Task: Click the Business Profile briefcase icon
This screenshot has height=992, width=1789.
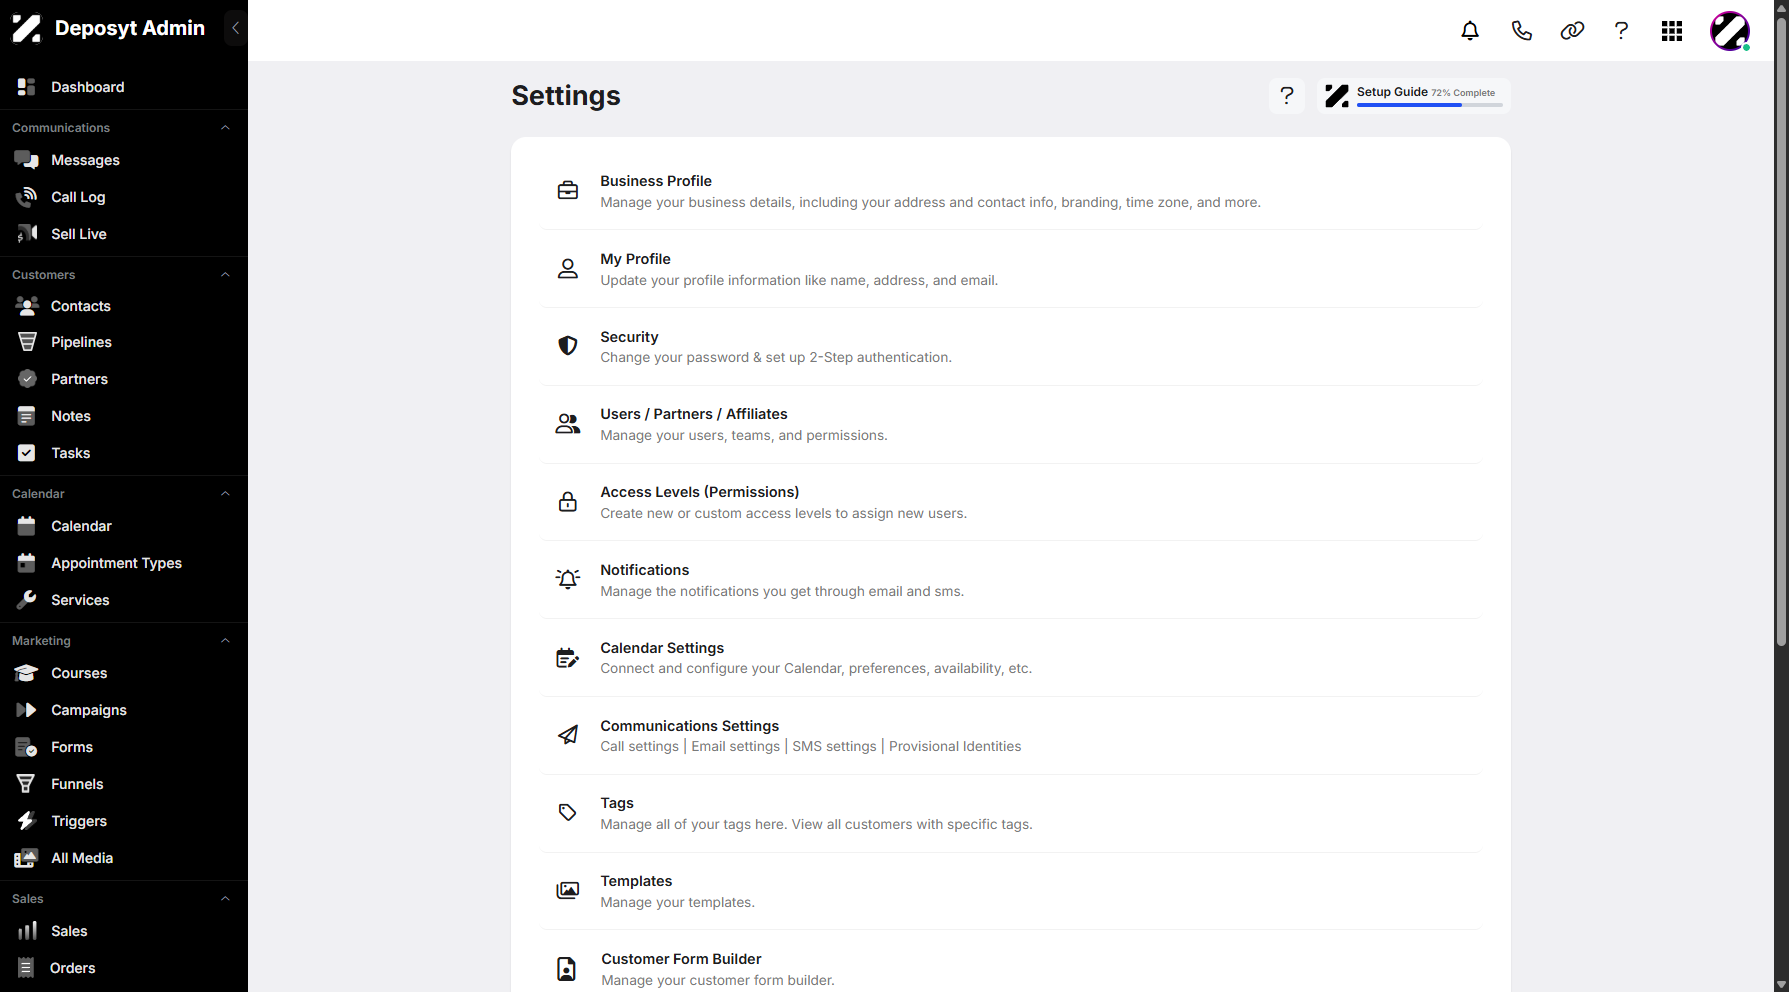Action: click(x=568, y=190)
